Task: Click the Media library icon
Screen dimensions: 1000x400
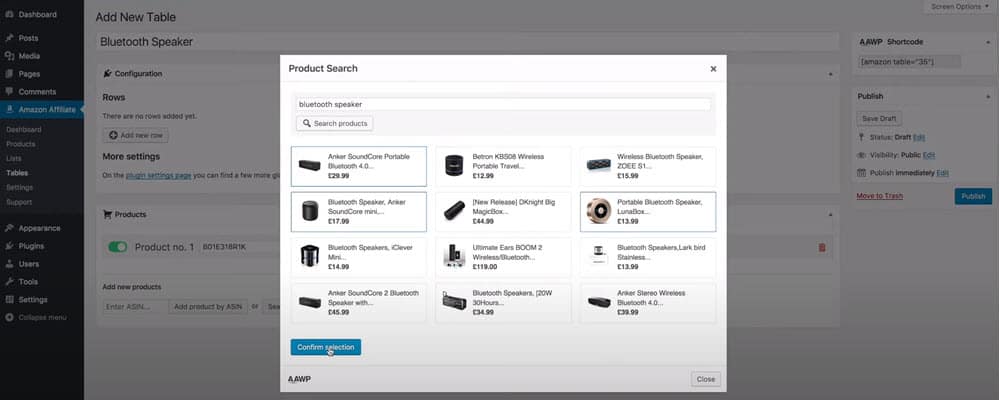Action: pos(10,56)
